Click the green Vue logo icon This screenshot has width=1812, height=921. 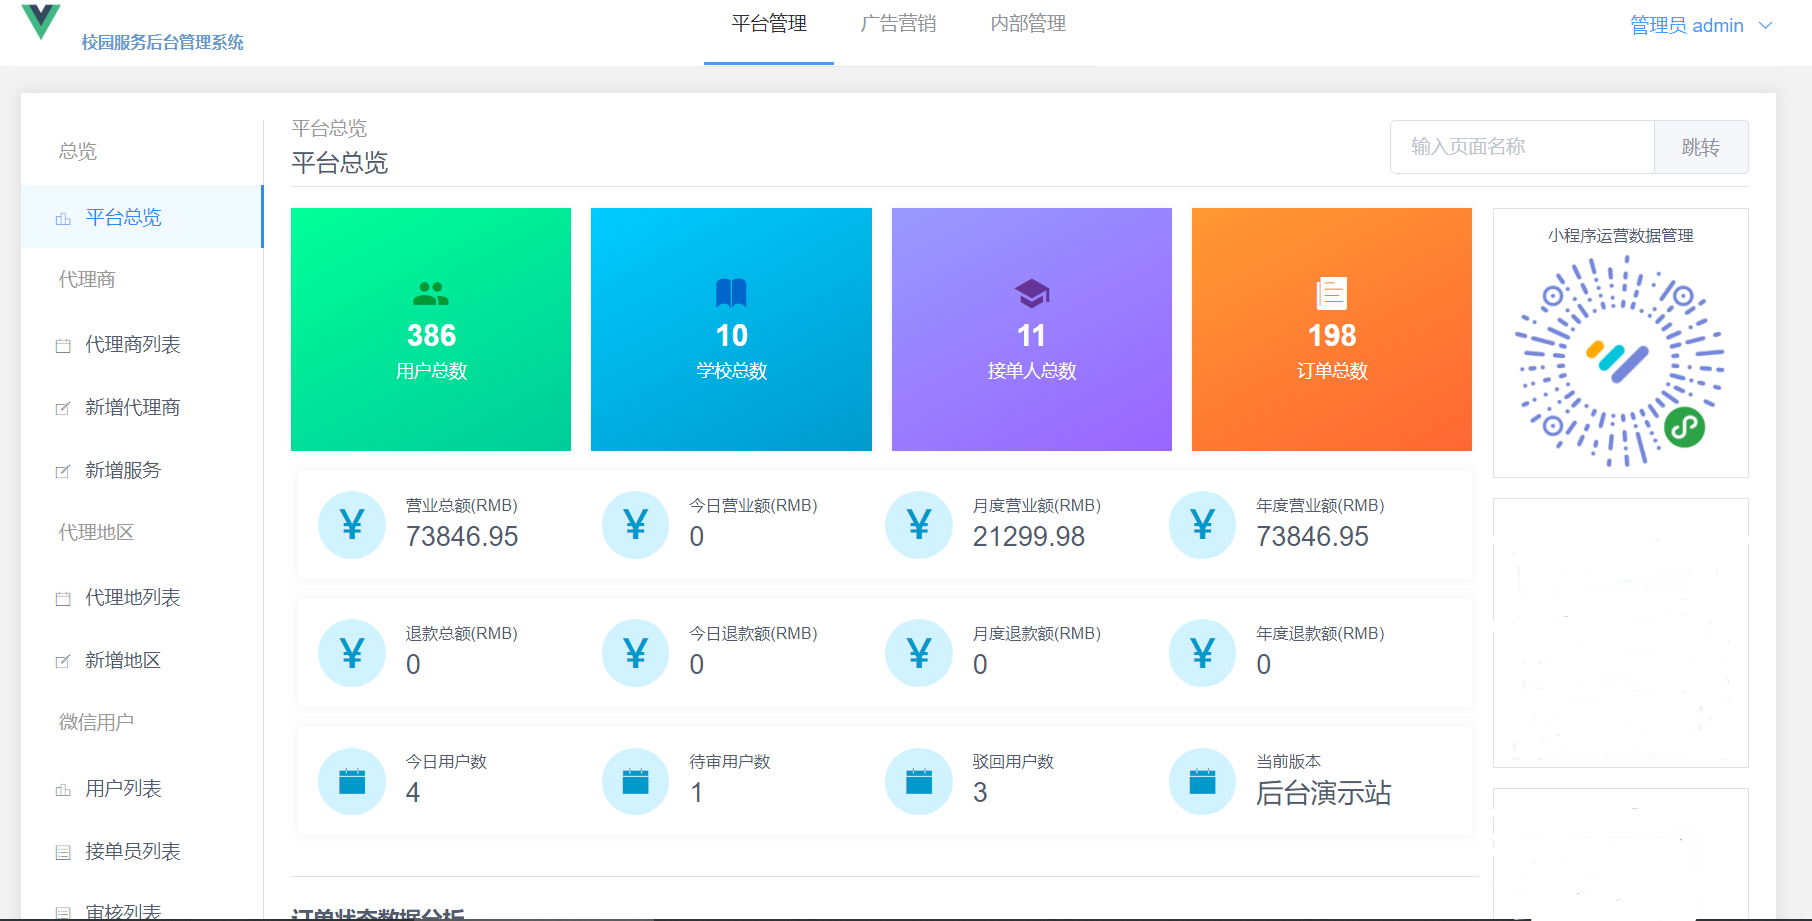click(41, 21)
